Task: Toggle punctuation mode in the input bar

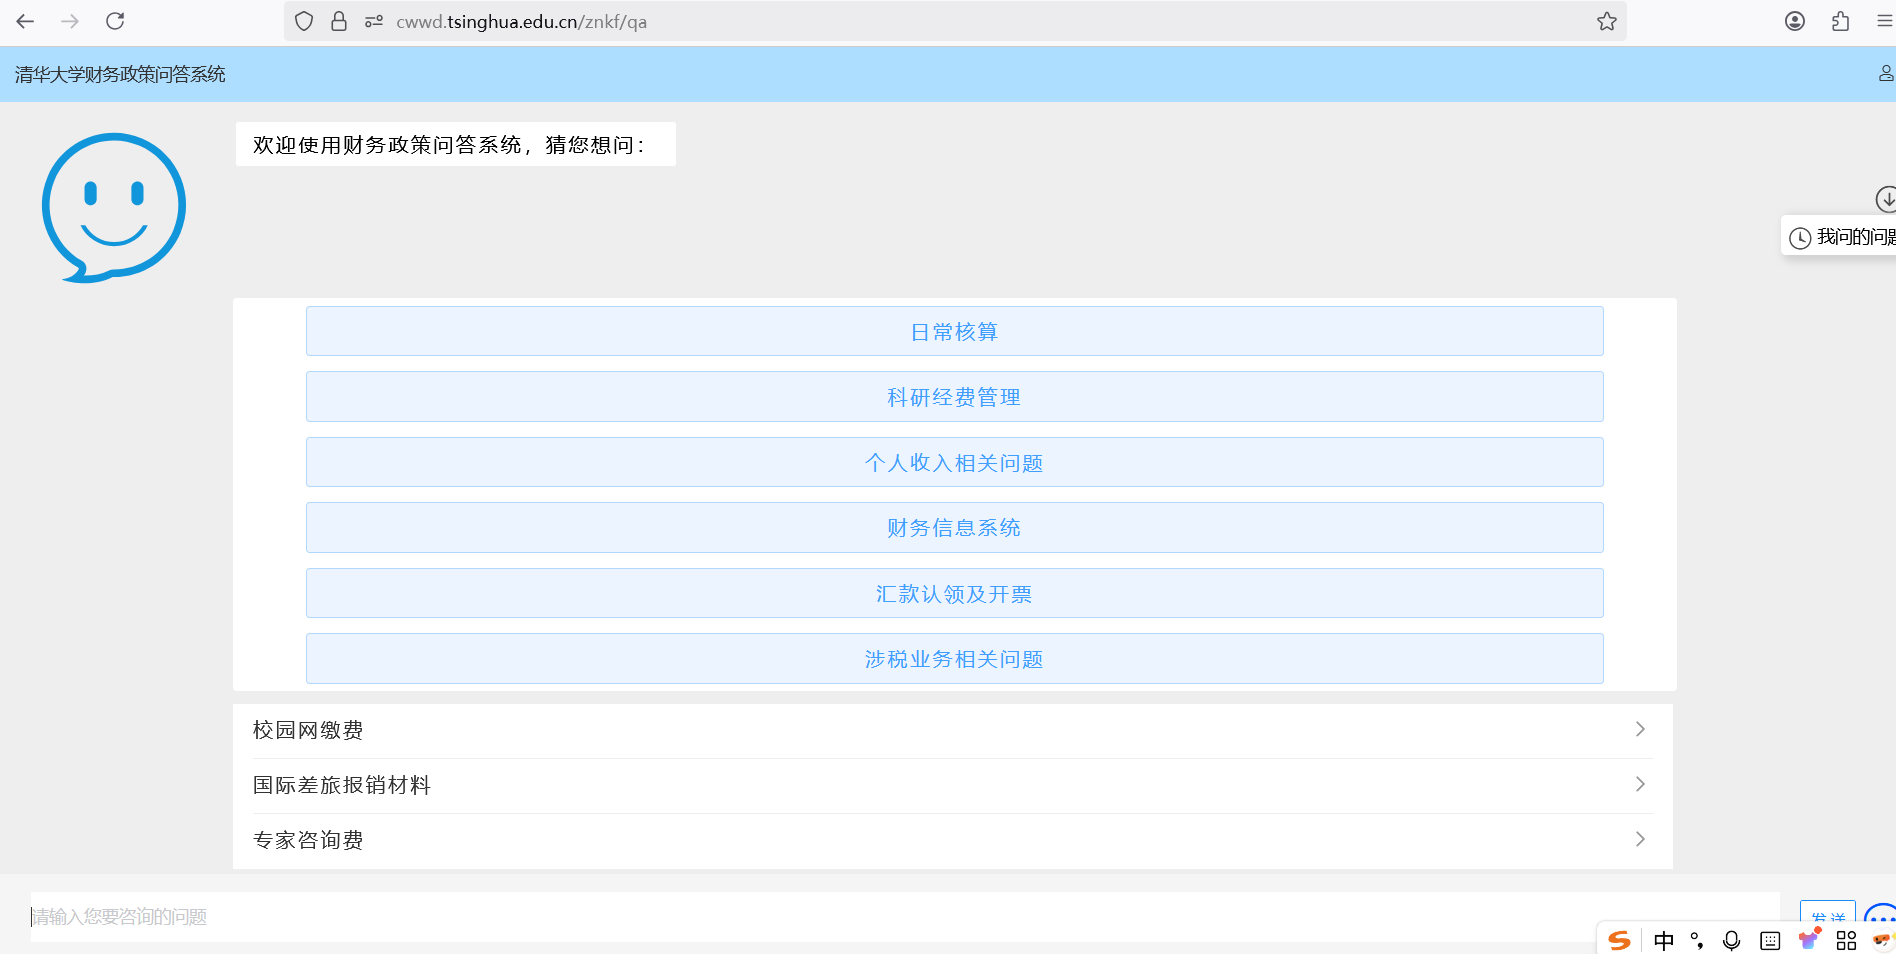Action: tap(1697, 940)
